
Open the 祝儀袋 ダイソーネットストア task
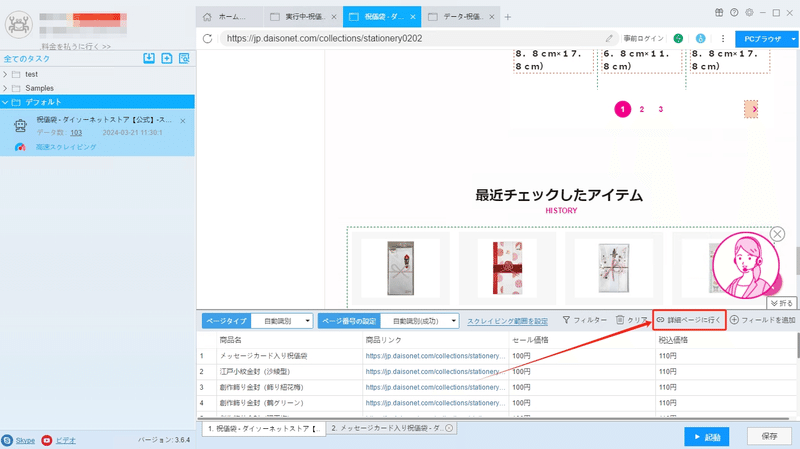tap(104, 120)
